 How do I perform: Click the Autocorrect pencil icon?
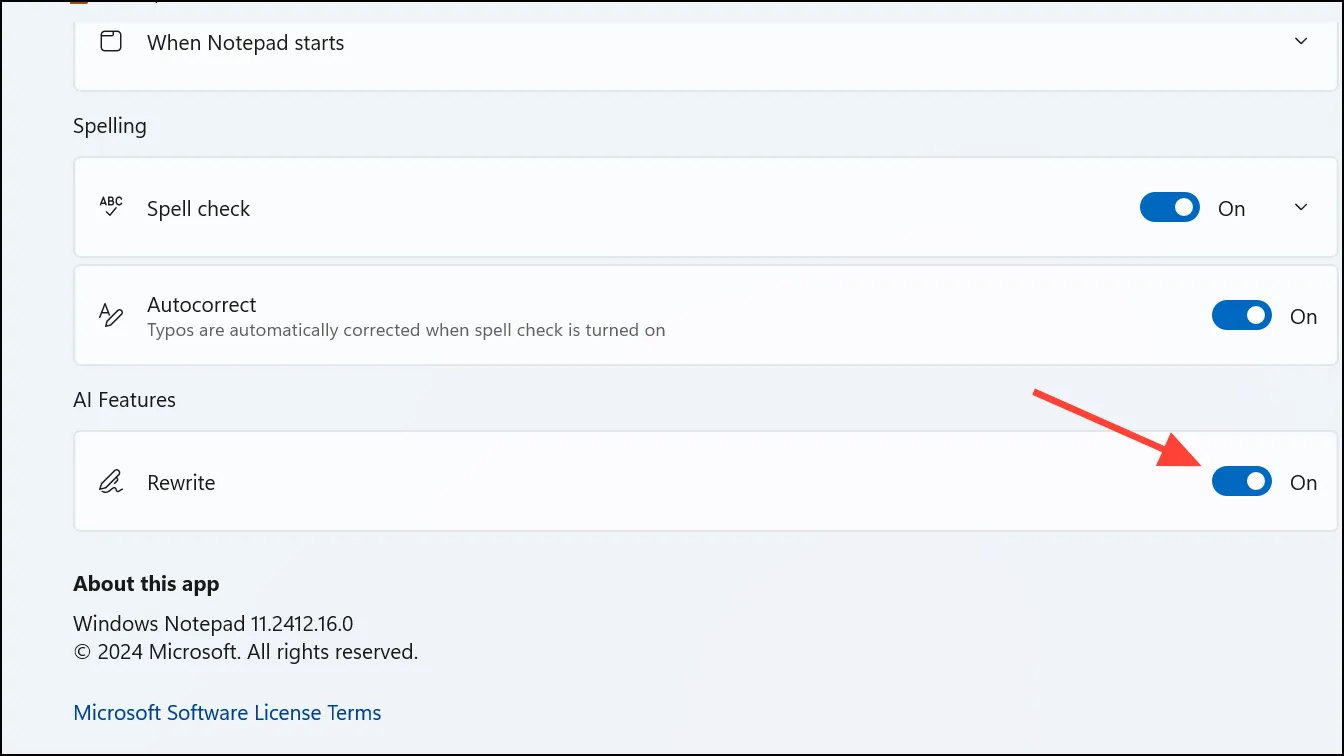point(111,315)
